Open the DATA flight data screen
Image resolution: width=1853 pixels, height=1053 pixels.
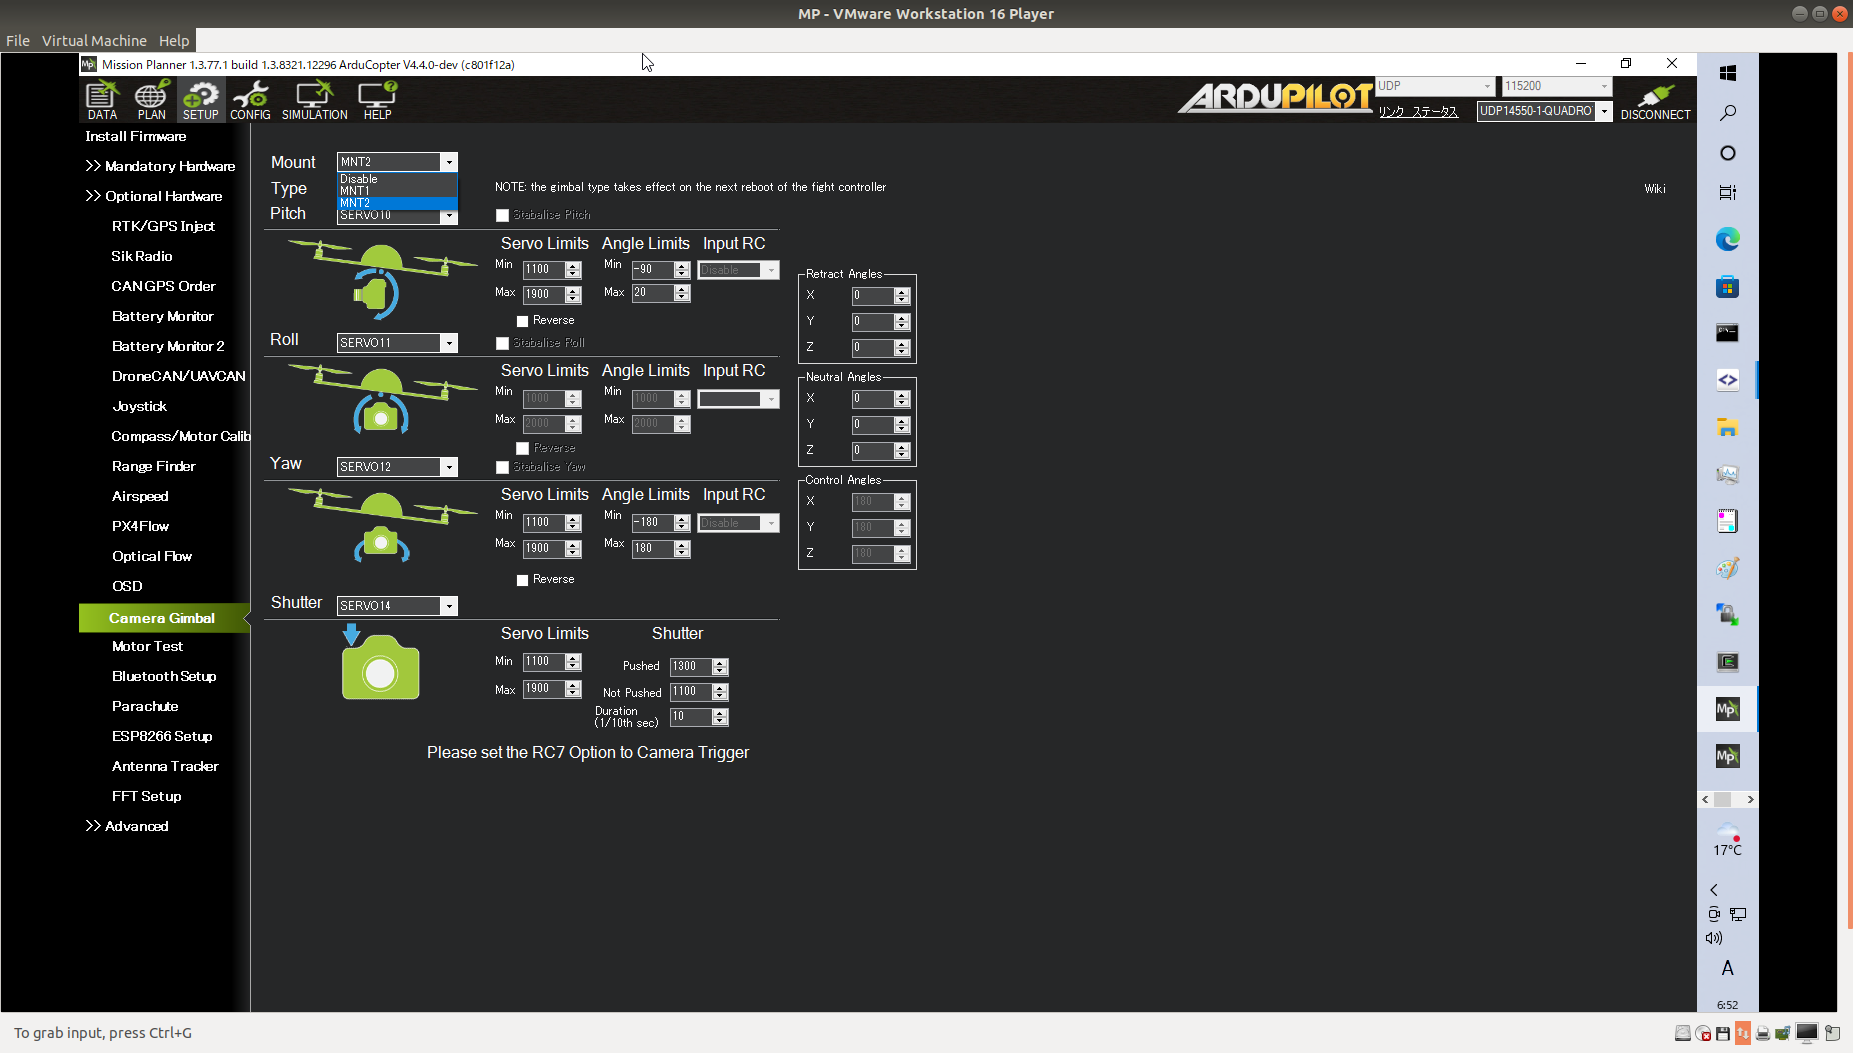point(101,99)
